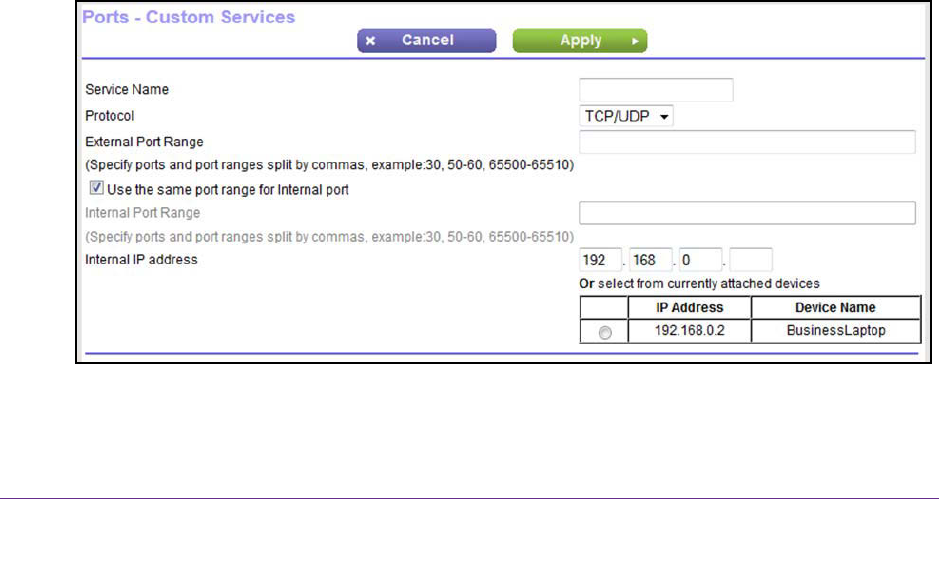This screenshot has width=939, height=568.
Task: Click the second IP octet field showing 168
Action: pos(650,260)
